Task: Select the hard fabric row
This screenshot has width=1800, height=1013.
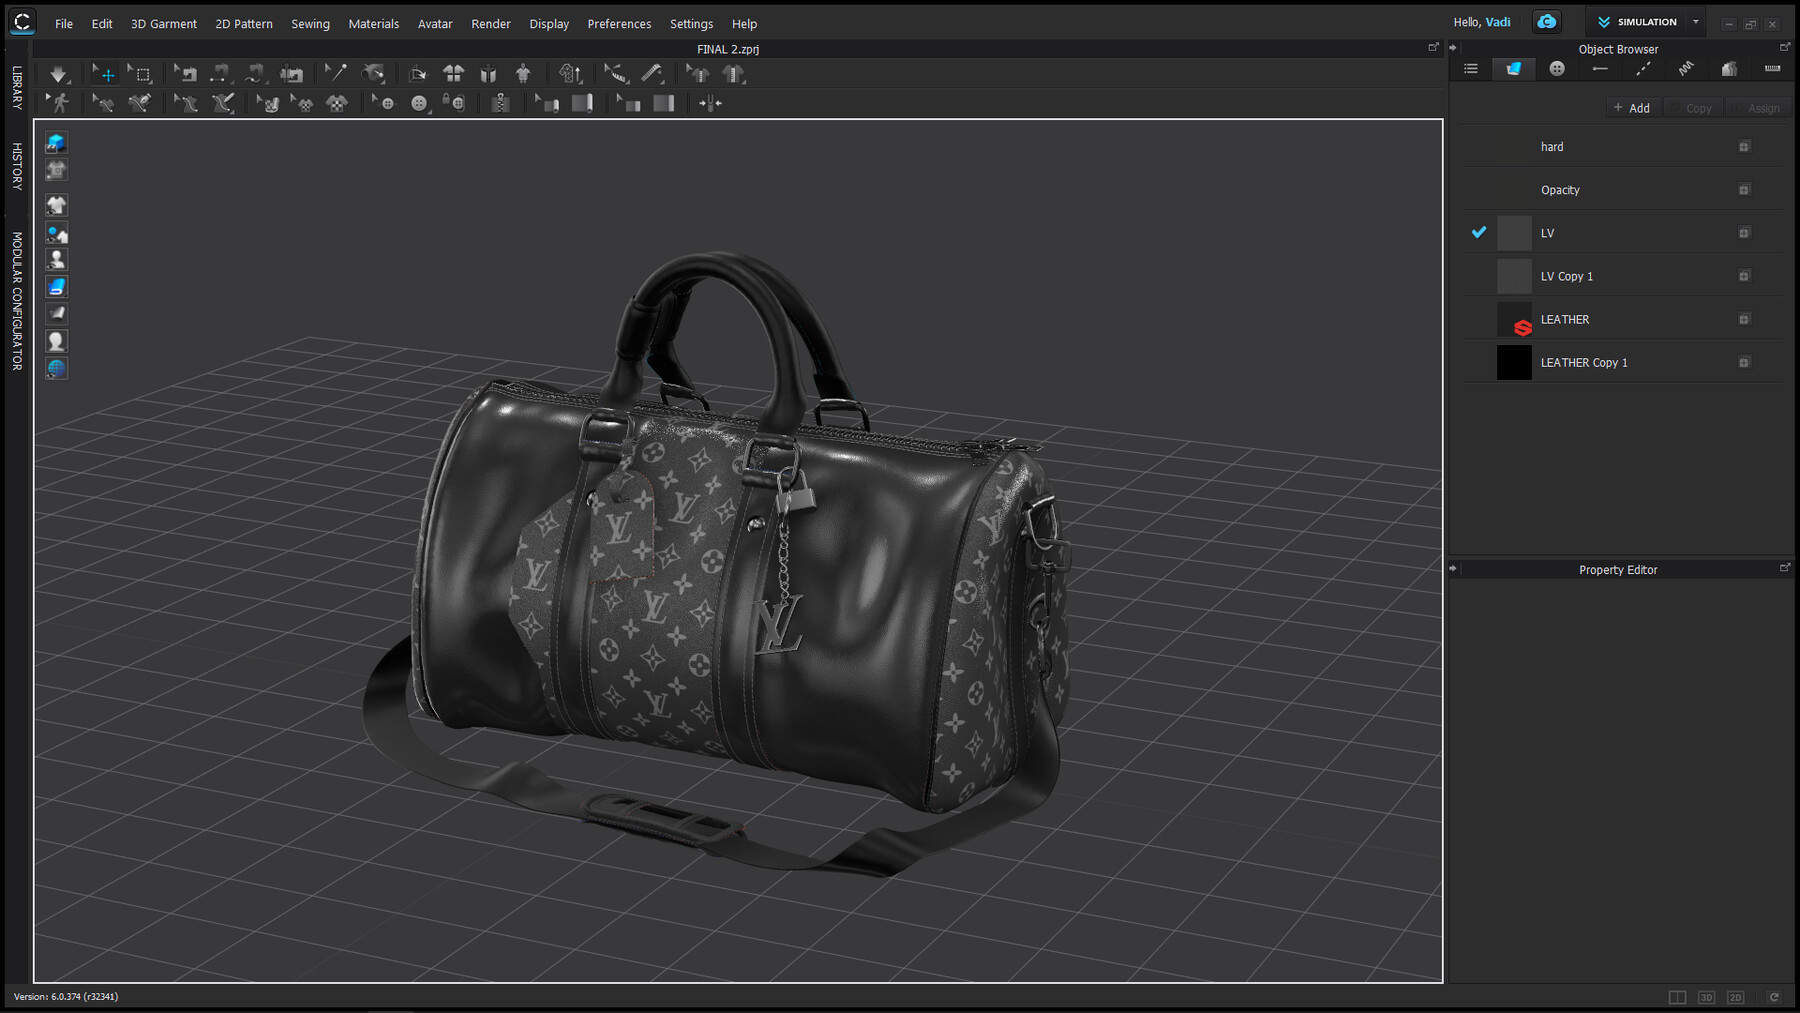Action: click(1623, 147)
